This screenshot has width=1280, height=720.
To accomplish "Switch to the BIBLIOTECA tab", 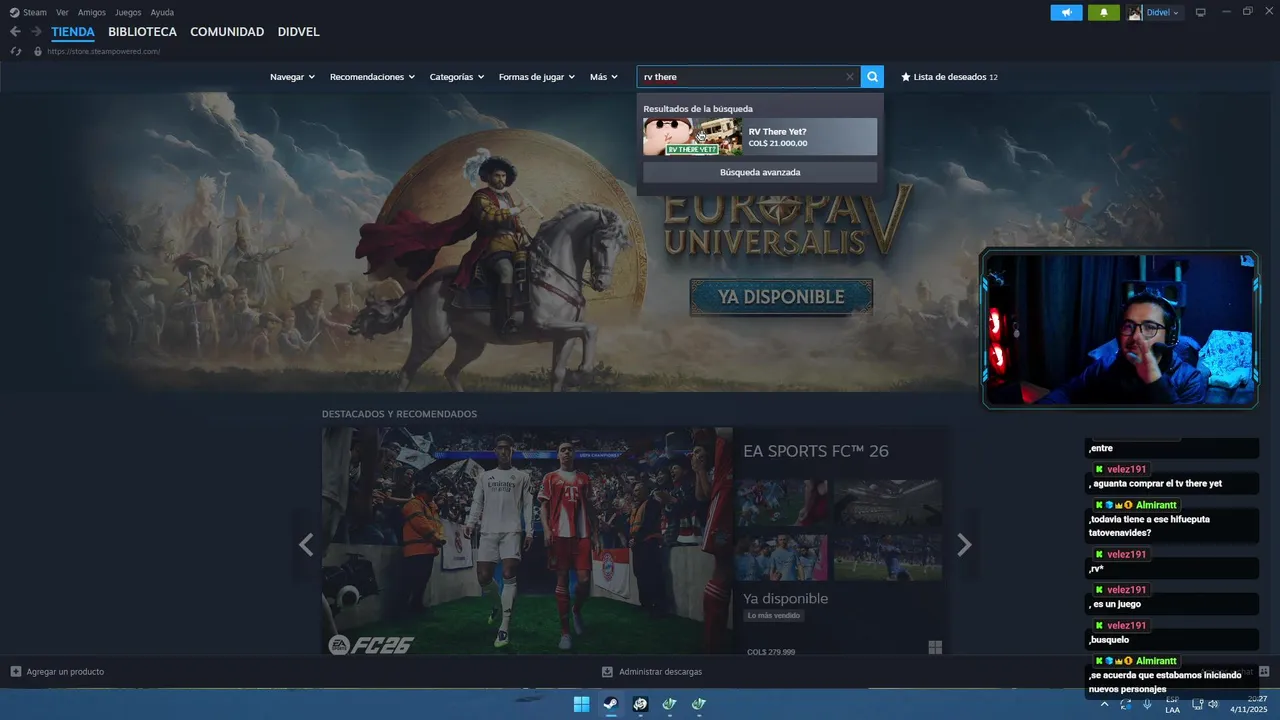I will click(x=142, y=32).
